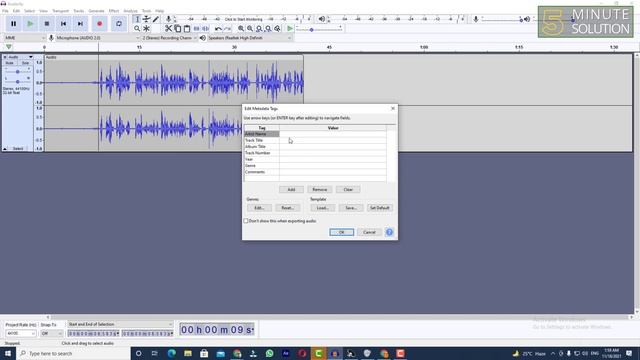Viewport: 640px width, 360px height.
Task: Click the Clear button in metadata dialog
Action: click(x=348, y=189)
